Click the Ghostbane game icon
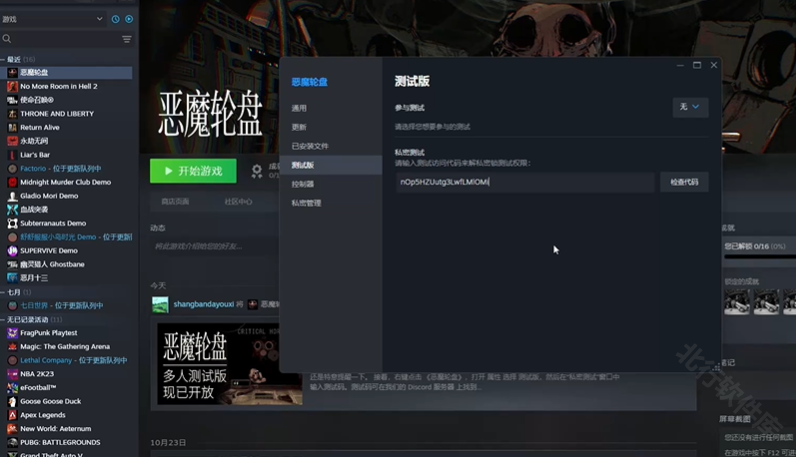The height and width of the screenshot is (457, 796). (x=12, y=265)
